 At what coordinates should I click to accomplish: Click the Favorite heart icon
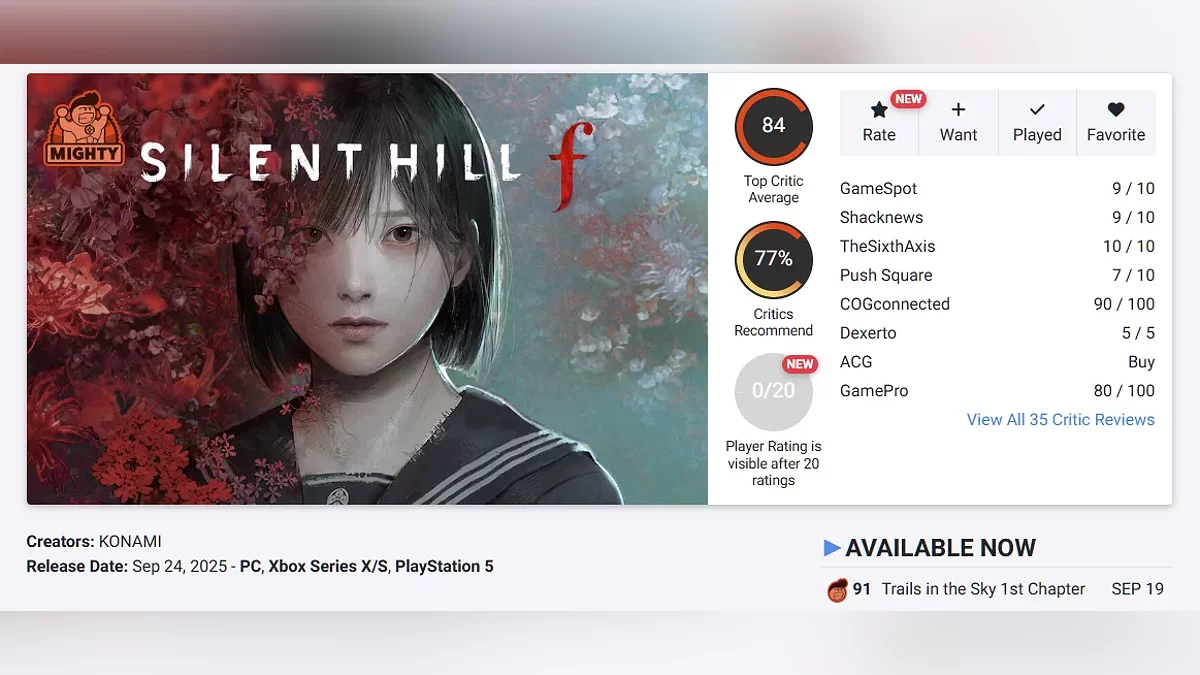point(1116,110)
